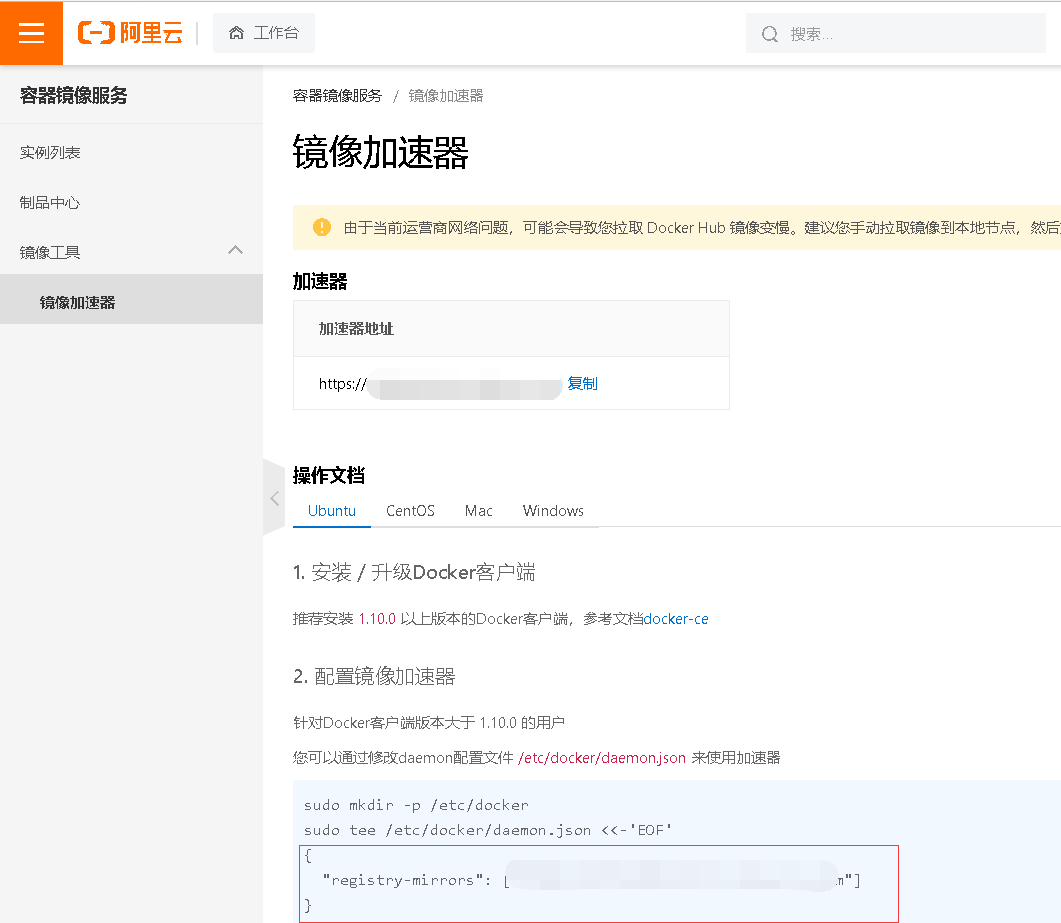Collapse the sidebar with the arrow handle
Screen dimensions: 1061x923
274,498
